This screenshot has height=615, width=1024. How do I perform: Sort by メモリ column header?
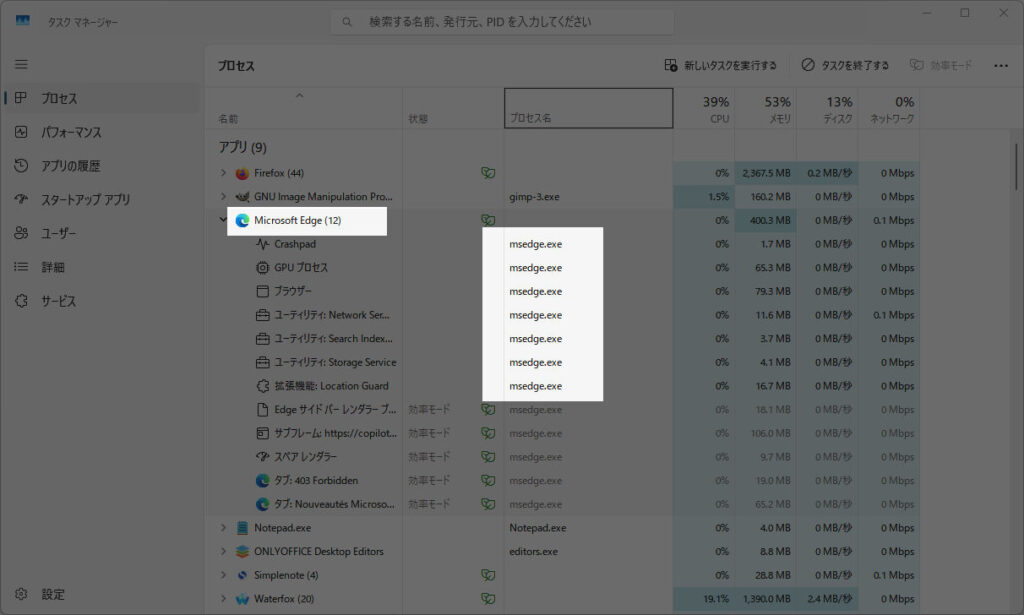[x=765, y=108]
